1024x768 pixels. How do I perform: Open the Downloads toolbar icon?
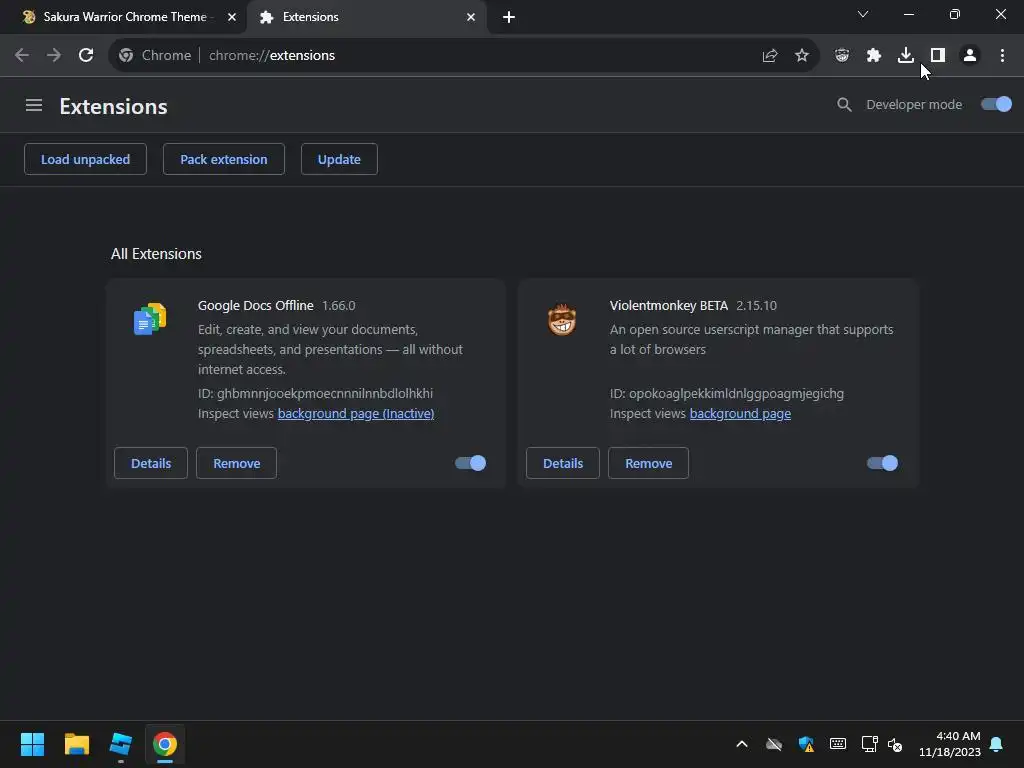[906, 56]
